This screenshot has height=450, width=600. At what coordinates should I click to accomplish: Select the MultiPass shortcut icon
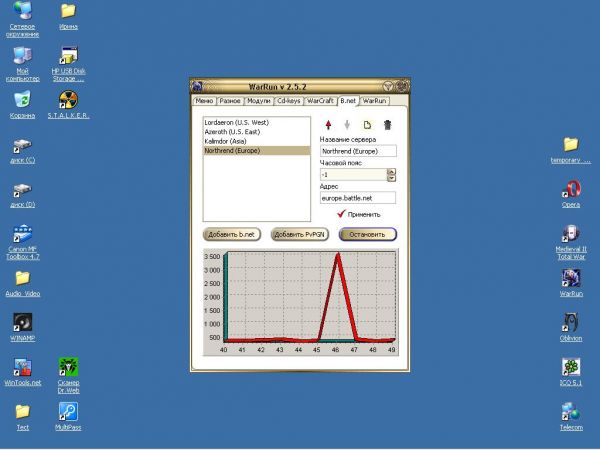(x=68, y=417)
